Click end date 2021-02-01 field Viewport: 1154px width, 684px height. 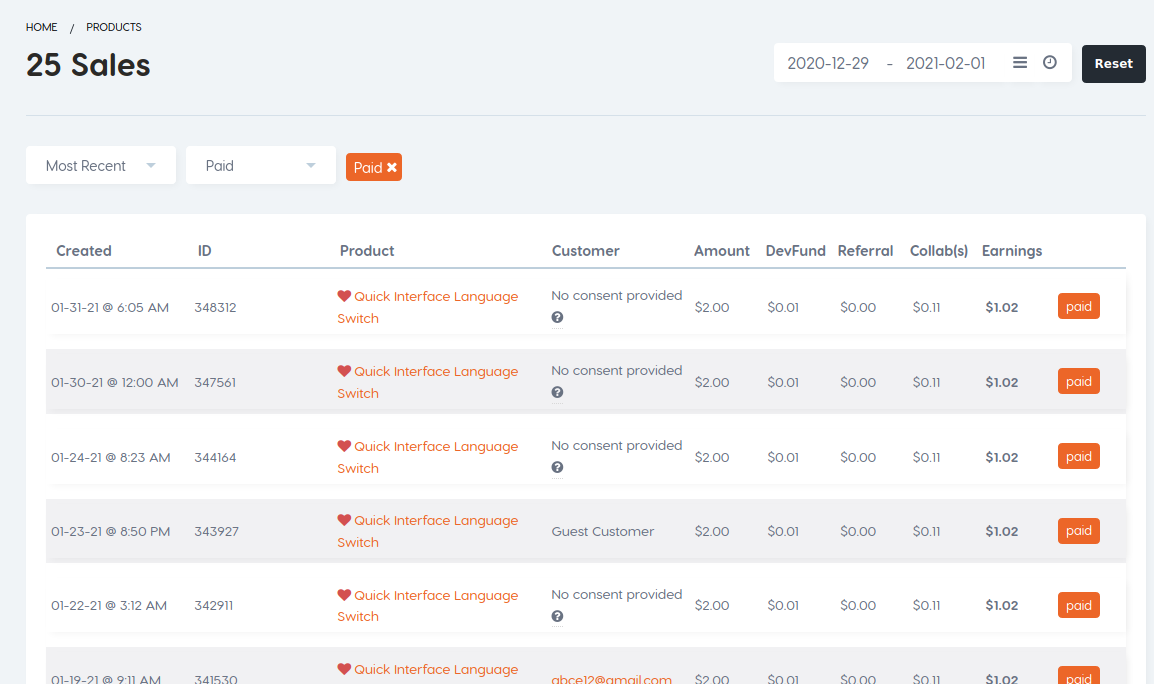click(946, 63)
